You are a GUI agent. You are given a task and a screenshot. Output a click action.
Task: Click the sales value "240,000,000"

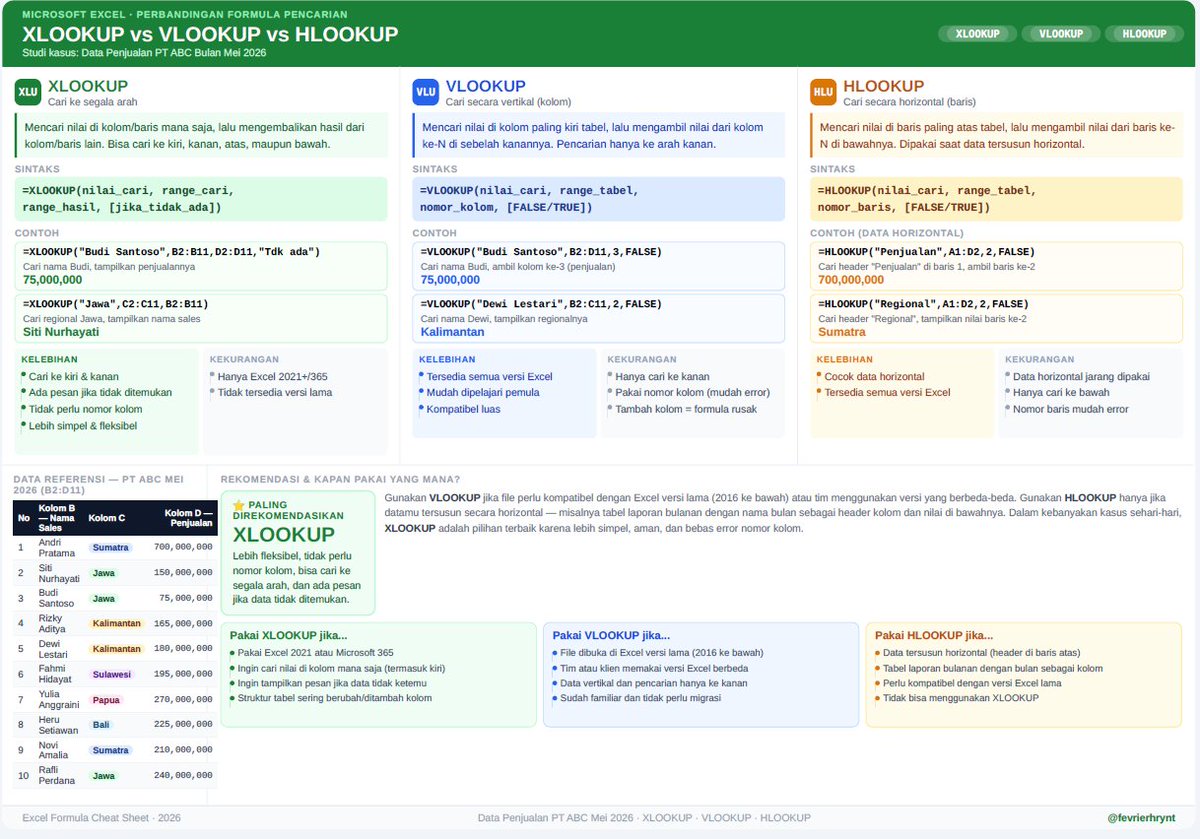click(184, 776)
